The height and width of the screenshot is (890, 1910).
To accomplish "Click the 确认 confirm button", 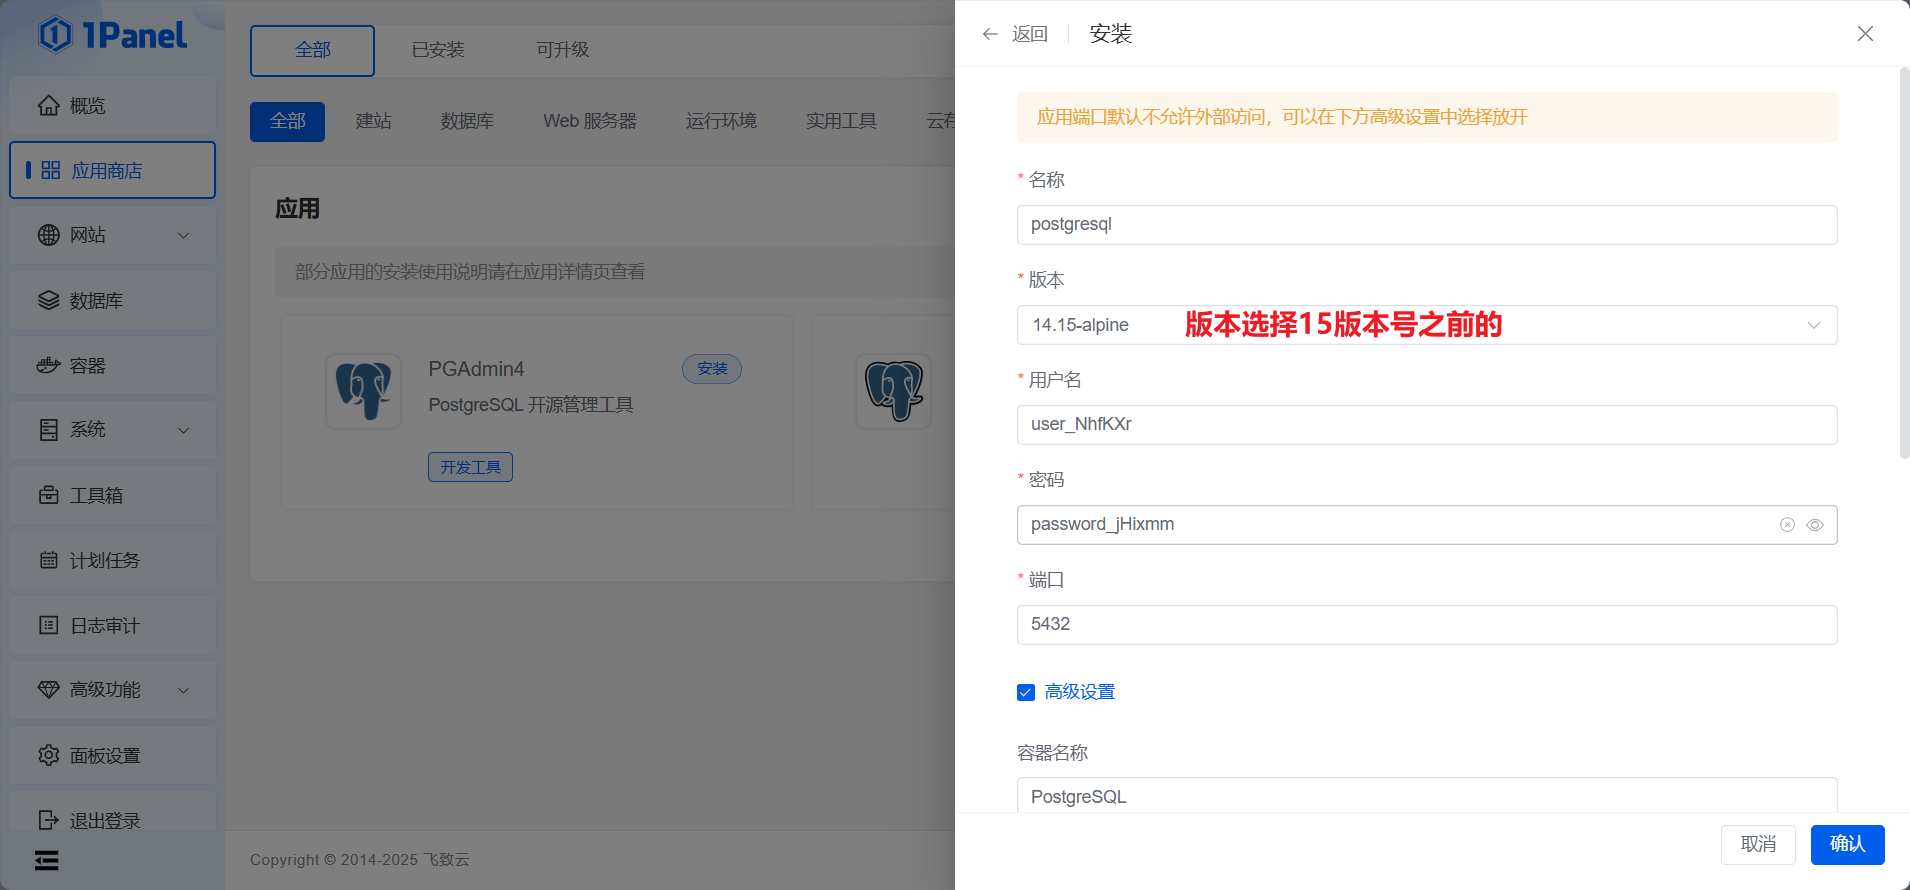I will tap(1847, 844).
